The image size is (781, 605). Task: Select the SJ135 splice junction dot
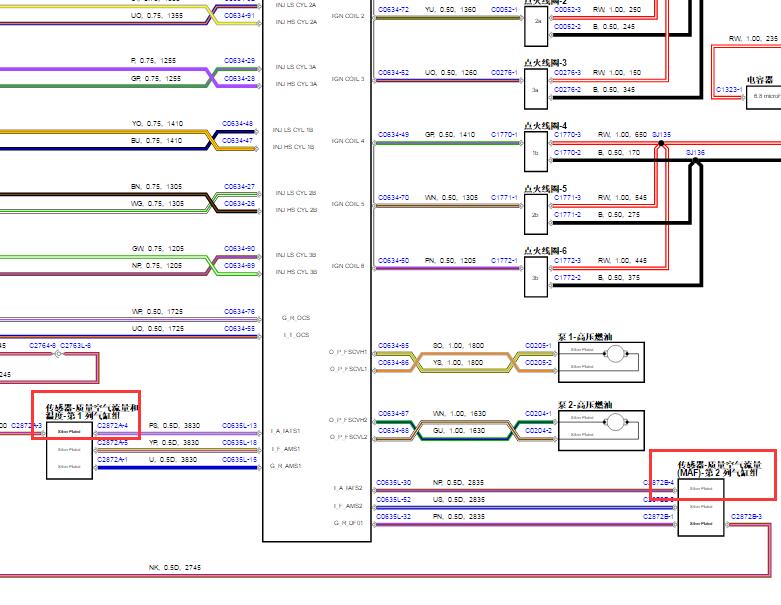[x=661, y=143]
